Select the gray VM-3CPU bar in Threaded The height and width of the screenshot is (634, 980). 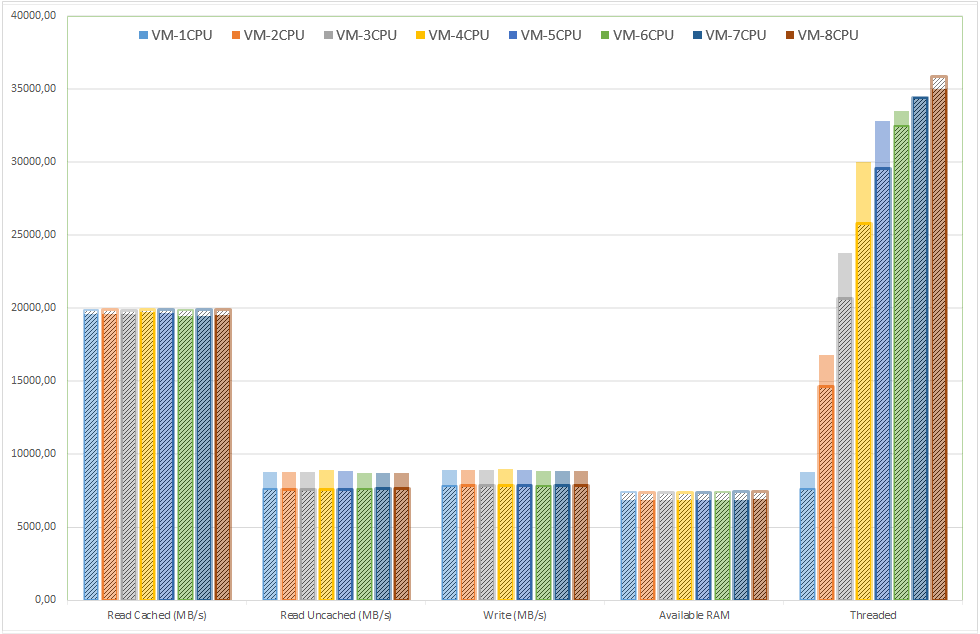coord(845,427)
